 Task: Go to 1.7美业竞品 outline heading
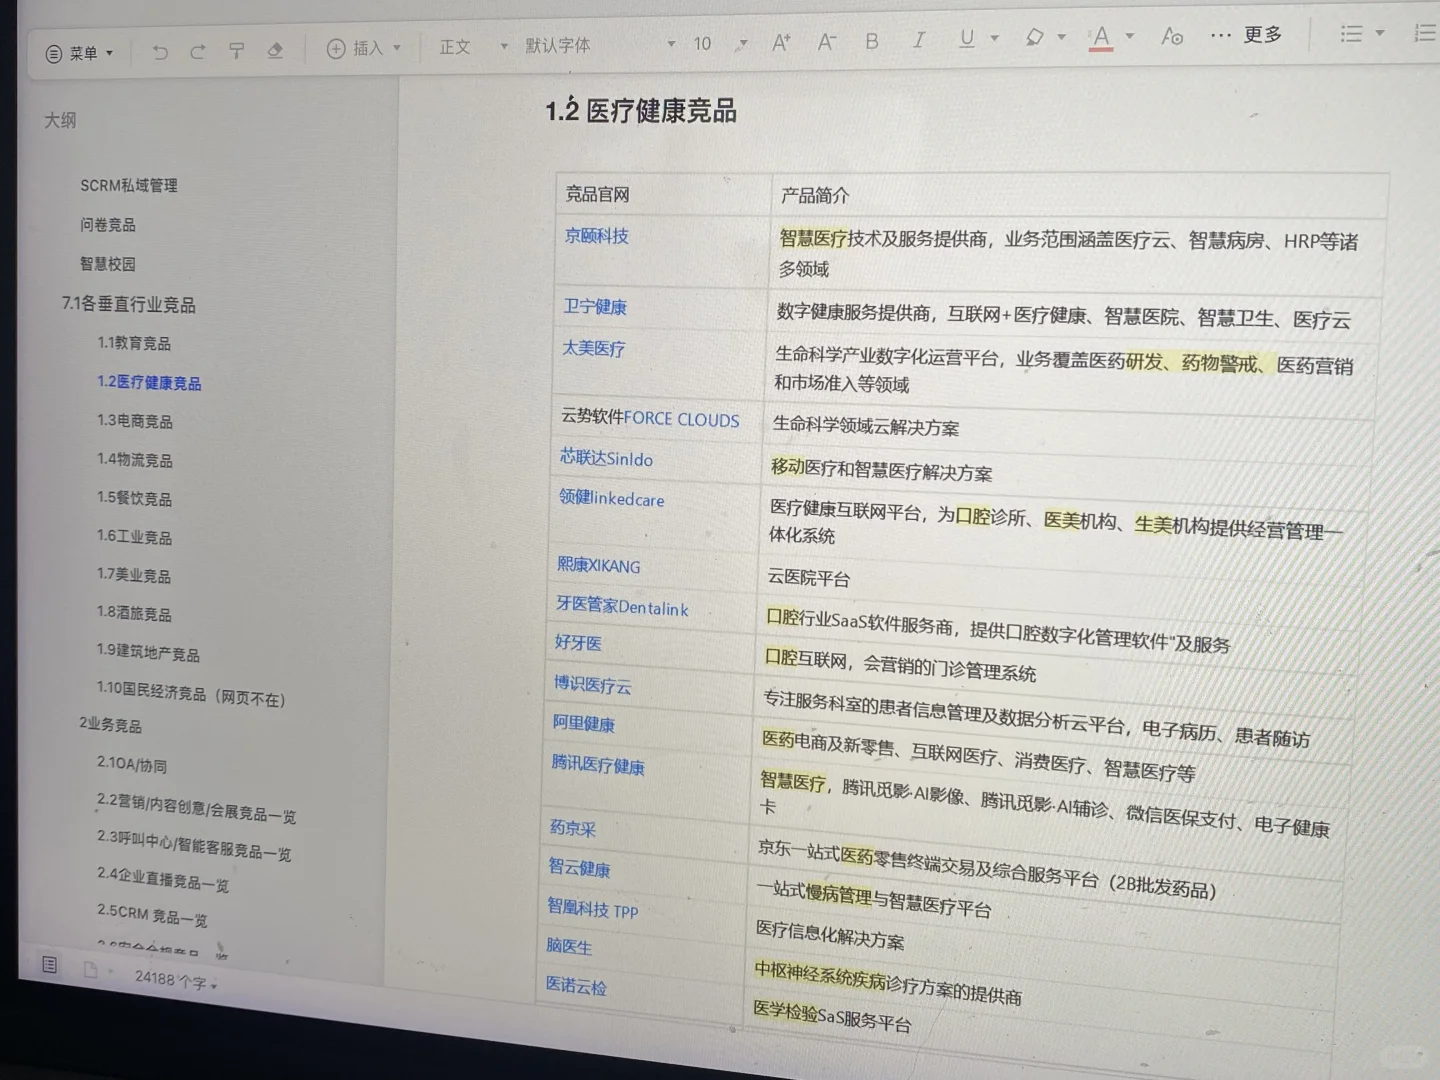(134, 575)
